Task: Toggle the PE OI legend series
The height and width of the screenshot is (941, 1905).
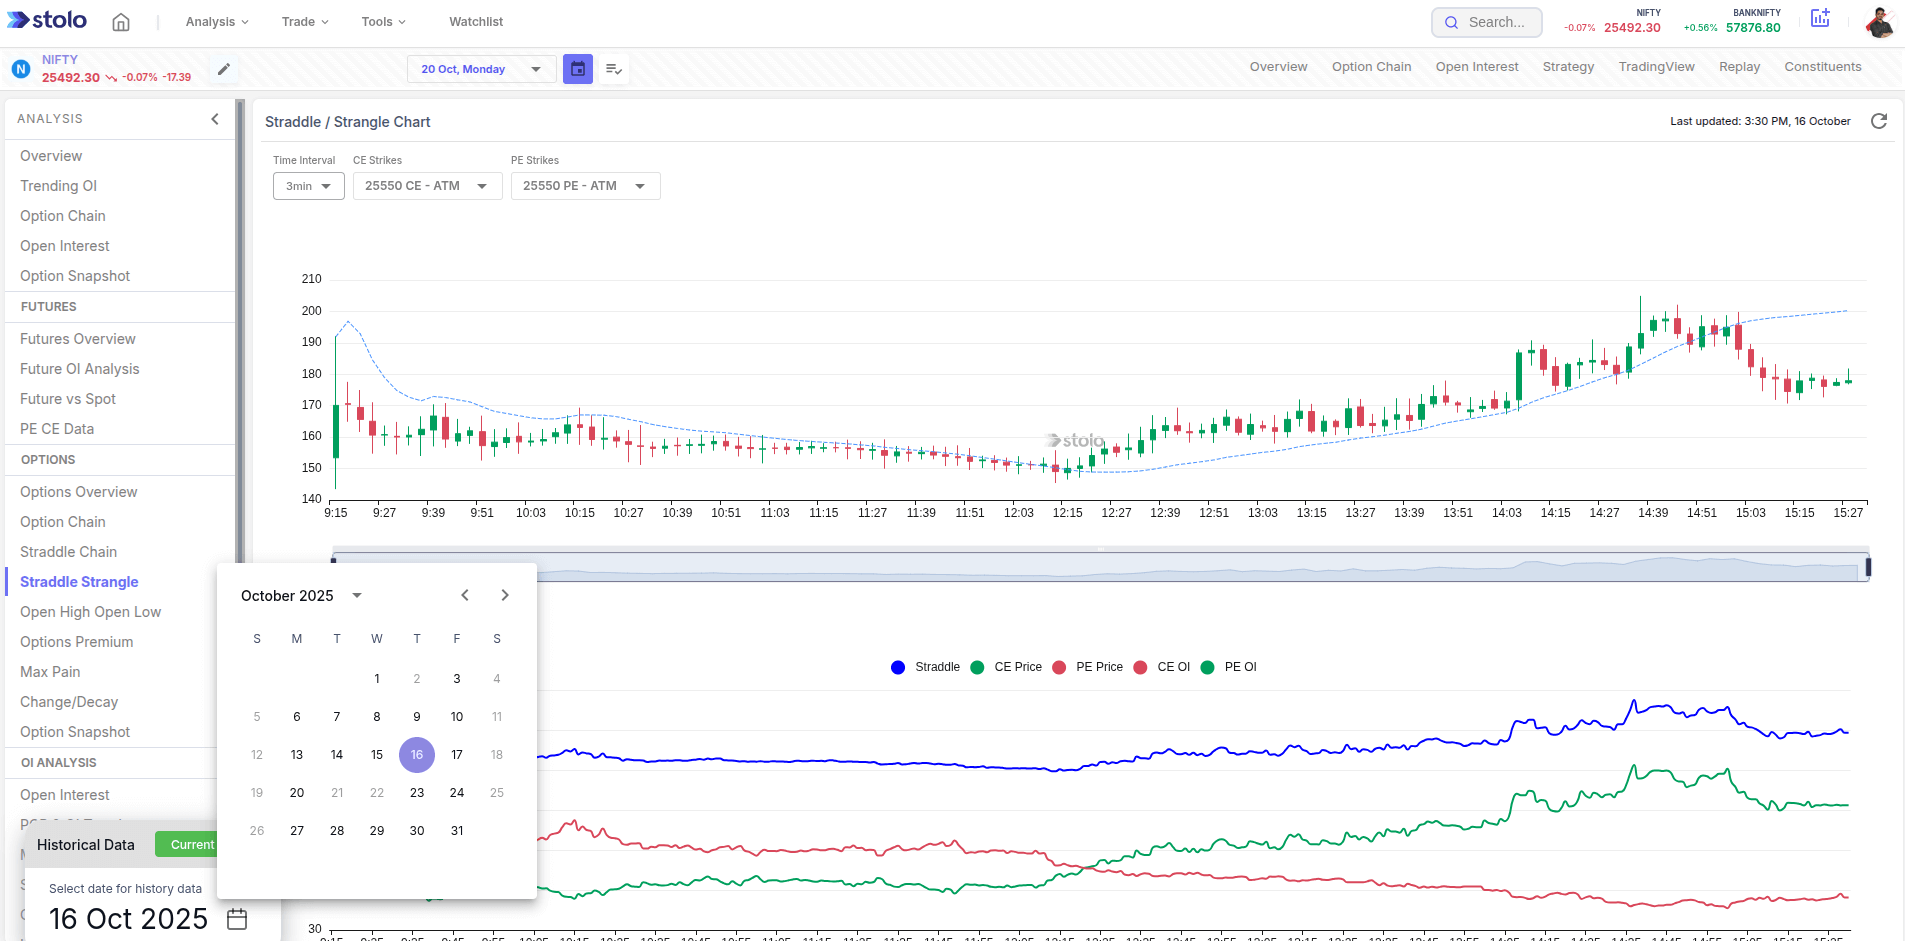Action: pyautogui.click(x=1229, y=667)
